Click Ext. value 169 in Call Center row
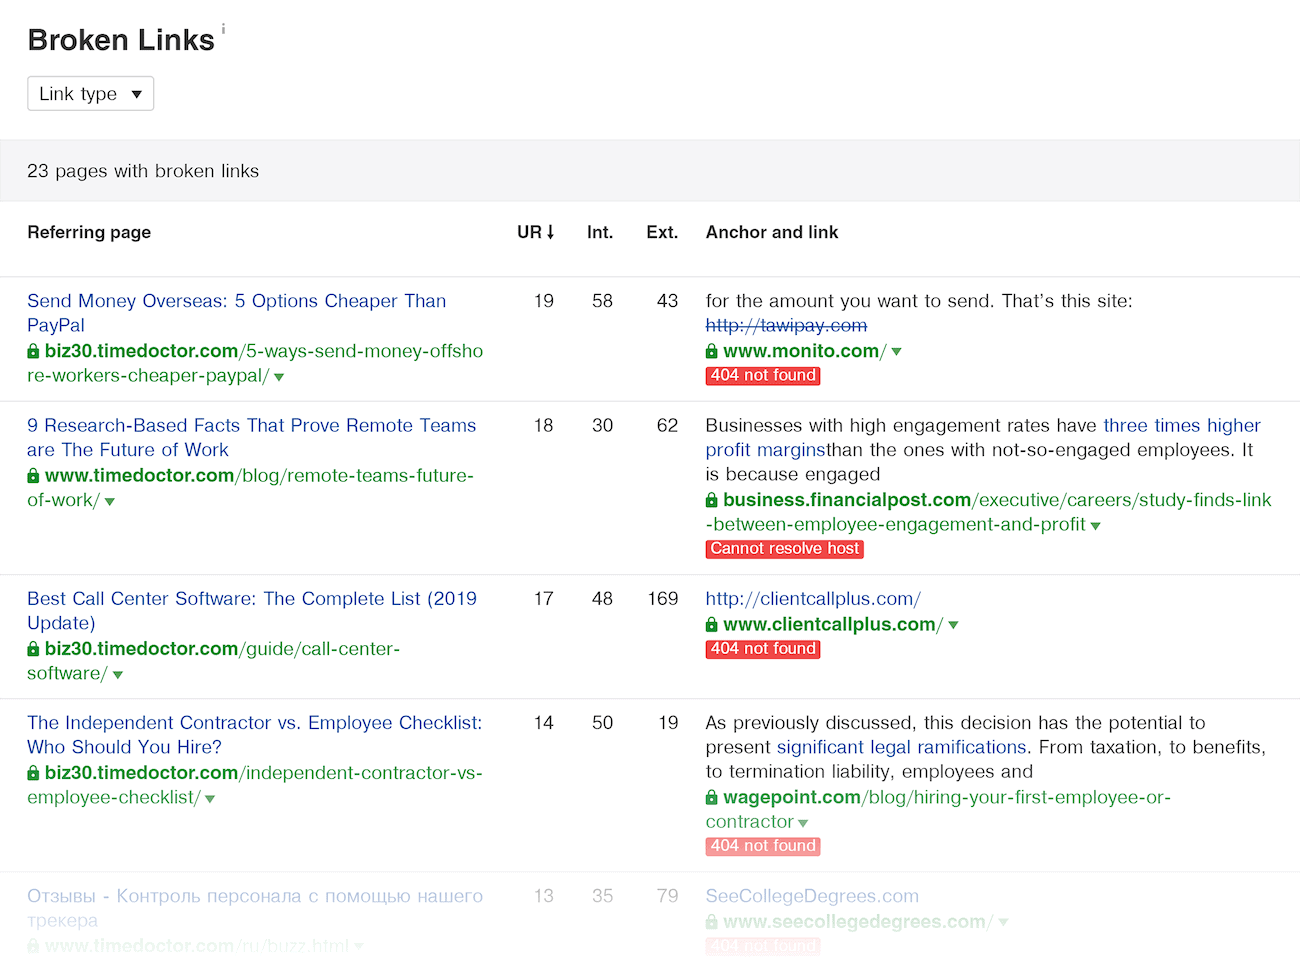The height and width of the screenshot is (972, 1300). pos(663,599)
